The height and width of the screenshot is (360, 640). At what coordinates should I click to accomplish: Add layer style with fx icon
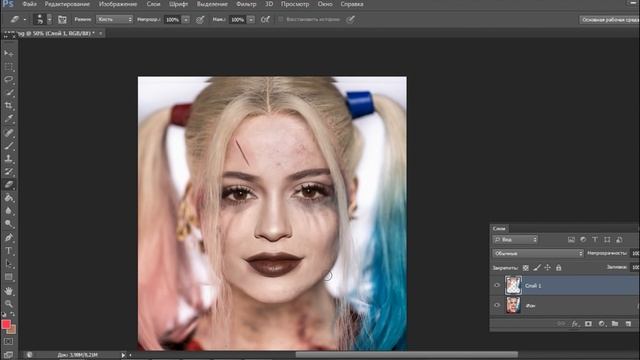[x=575, y=324]
